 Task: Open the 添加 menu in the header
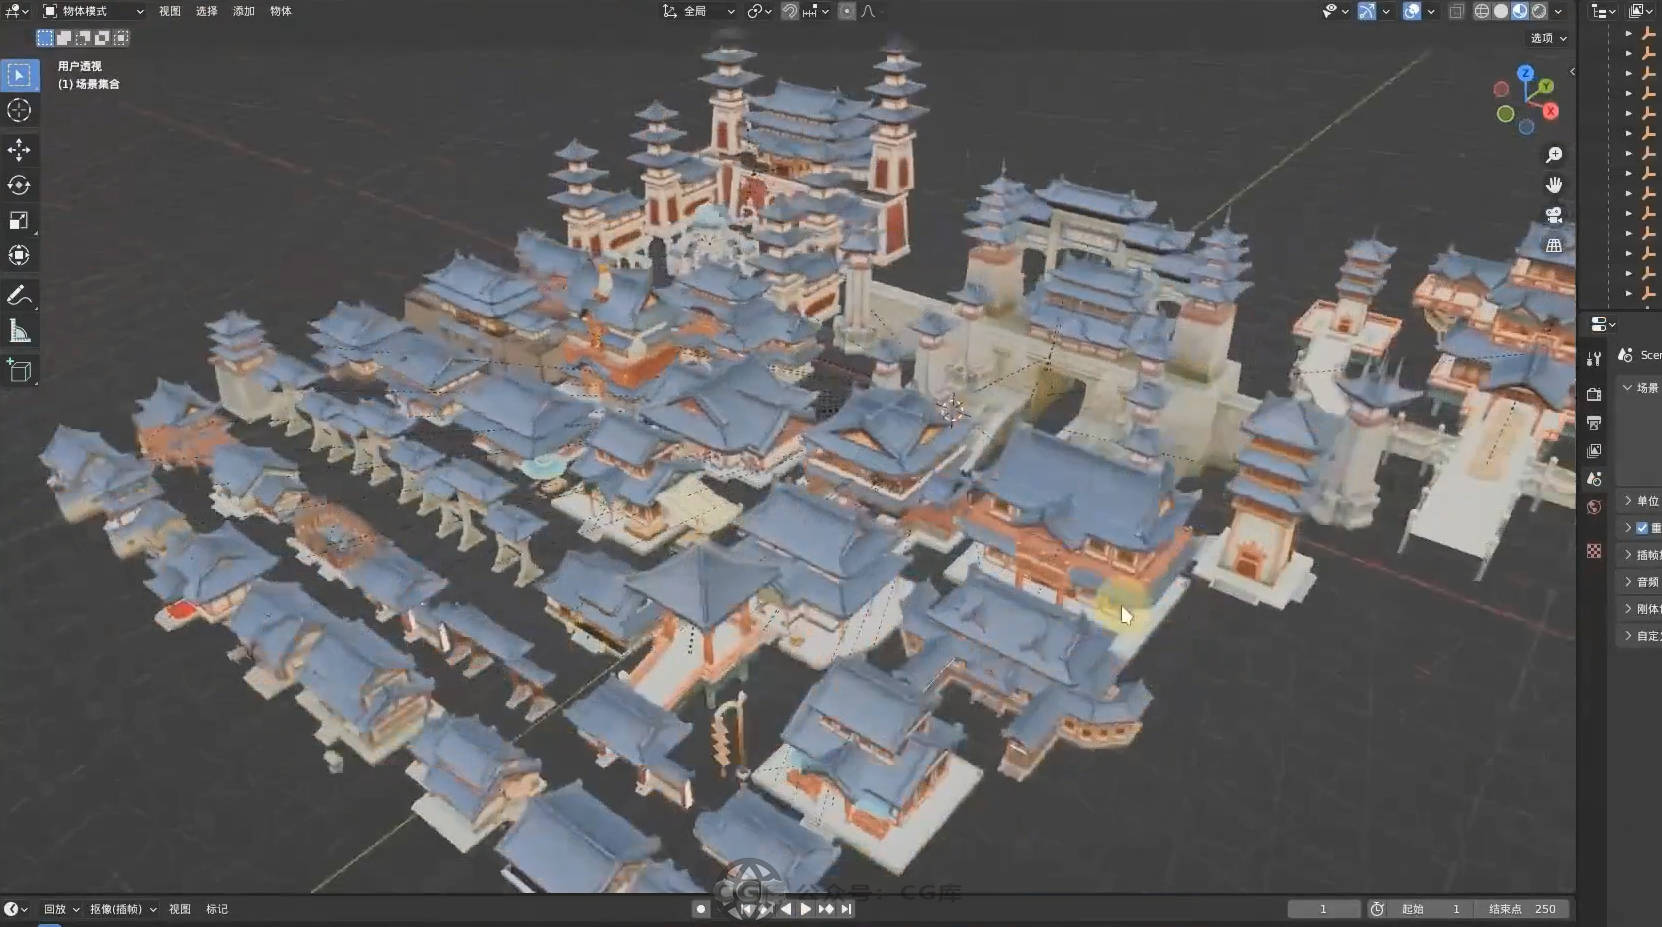[x=244, y=11]
